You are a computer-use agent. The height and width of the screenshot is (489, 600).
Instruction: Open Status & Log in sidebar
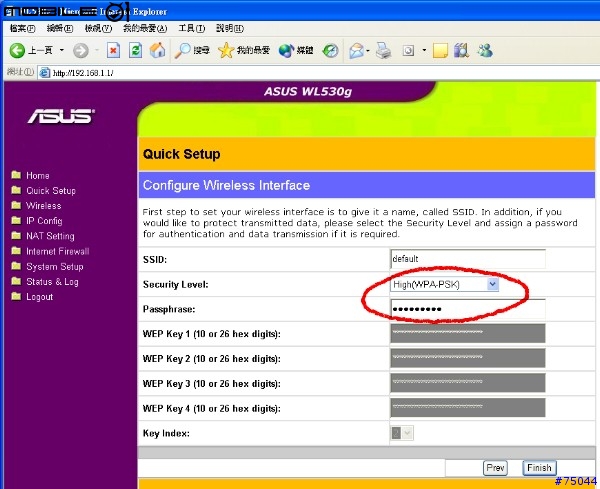click(52, 282)
